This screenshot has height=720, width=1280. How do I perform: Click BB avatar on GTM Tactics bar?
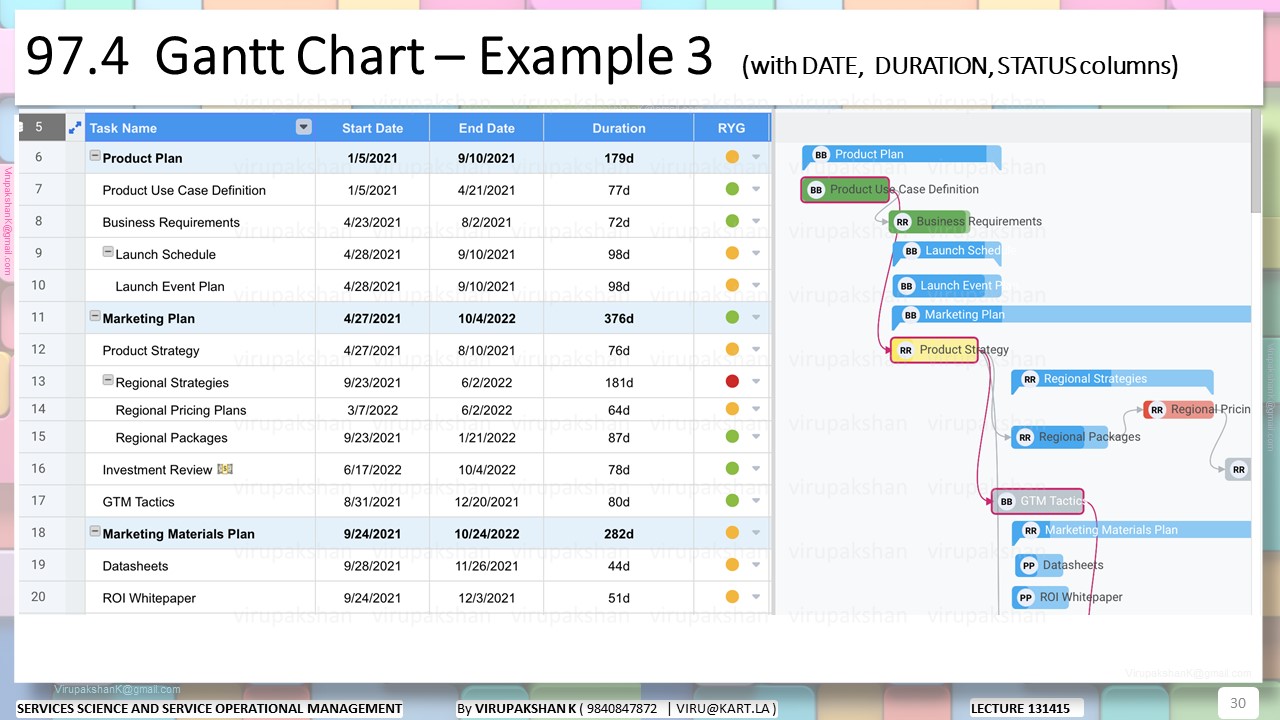[1007, 502]
